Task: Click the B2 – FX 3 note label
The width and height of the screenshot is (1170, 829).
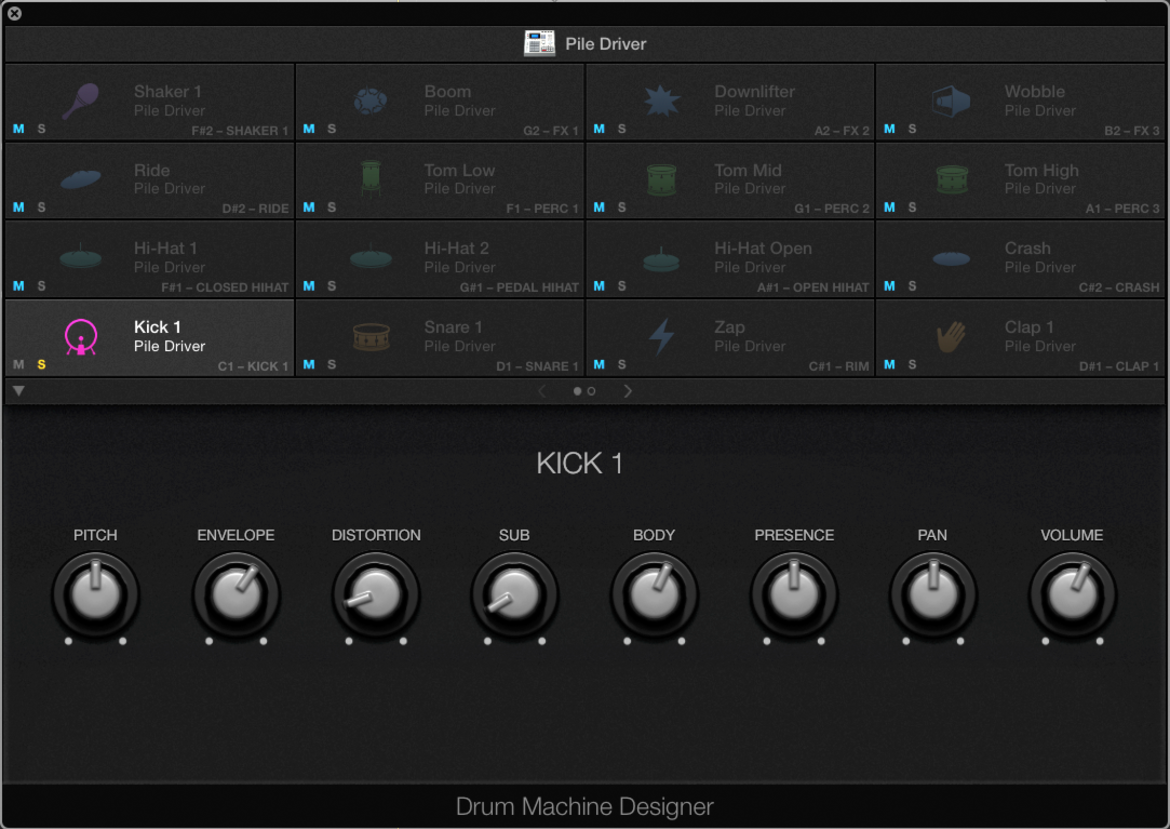Action: pyautogui.click(x=1132, y=131)
